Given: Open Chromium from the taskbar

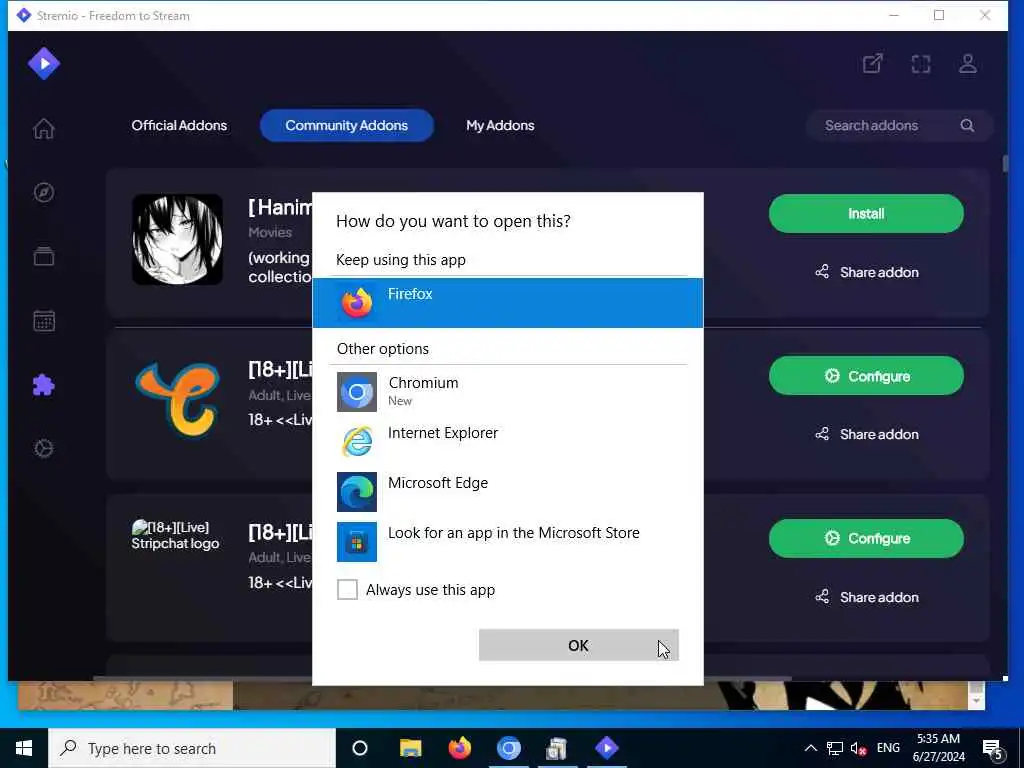Looking at the screenshot, I should tap(509, 748).
